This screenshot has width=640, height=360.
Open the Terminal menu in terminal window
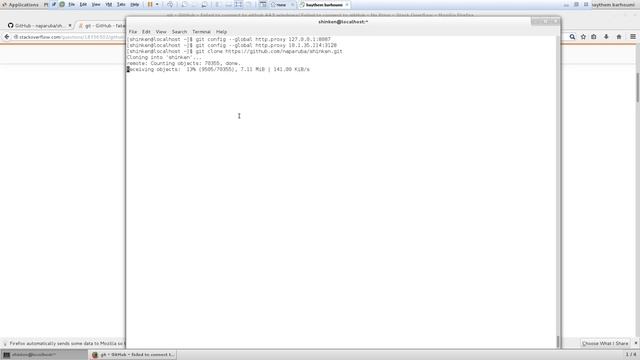[x=201, y=32]
